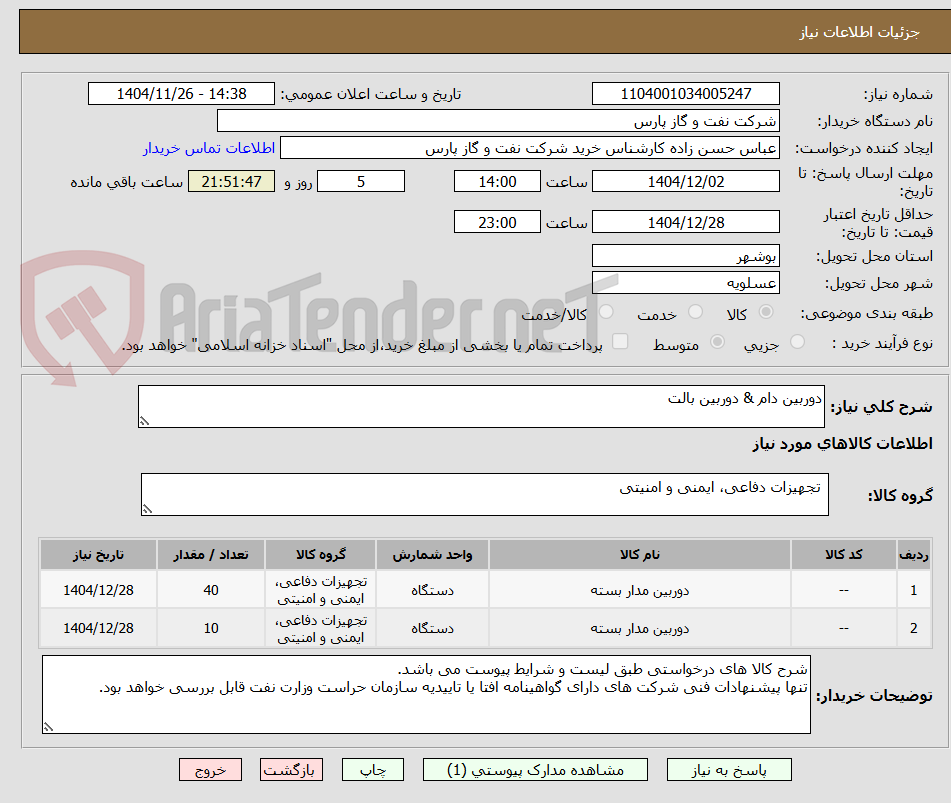The width and height of the screenshot is (951, 803).
Task: Click the requester field عباس حسن زاده
Action: [529, 148]
